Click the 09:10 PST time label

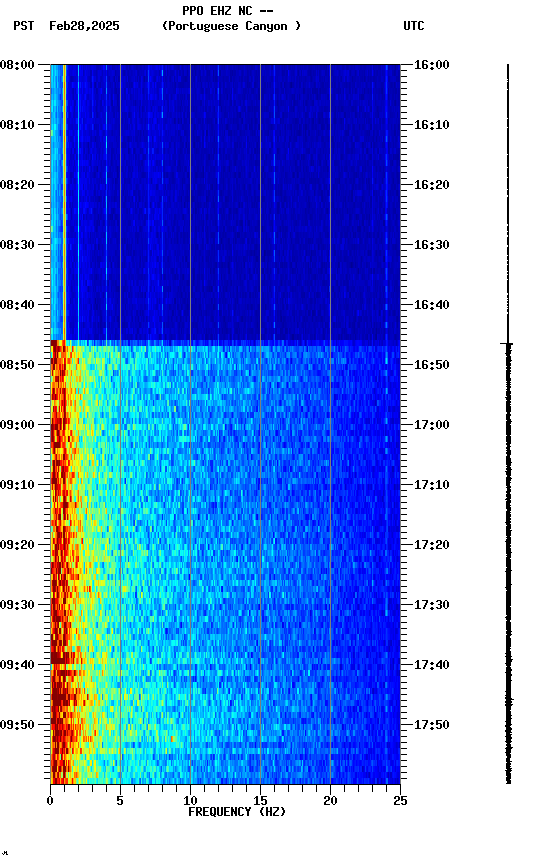17,485
